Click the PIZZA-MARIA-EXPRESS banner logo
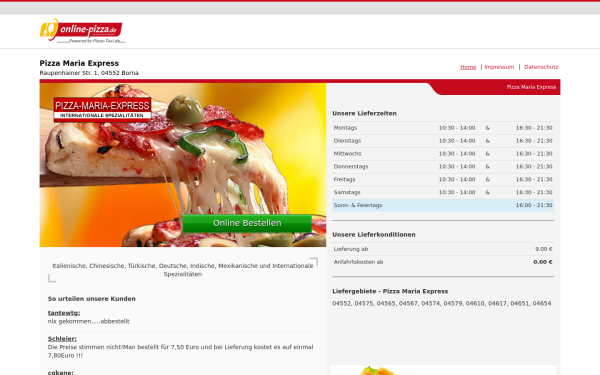This screenshot has height=375, width=600. 102,109
